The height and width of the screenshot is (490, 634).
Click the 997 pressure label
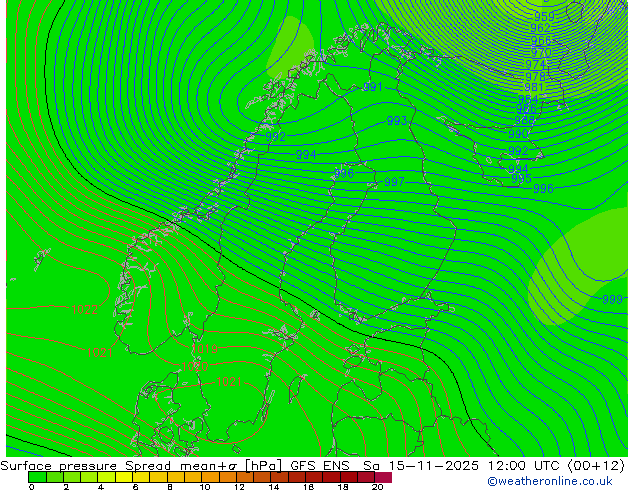[x=394, y=182]
